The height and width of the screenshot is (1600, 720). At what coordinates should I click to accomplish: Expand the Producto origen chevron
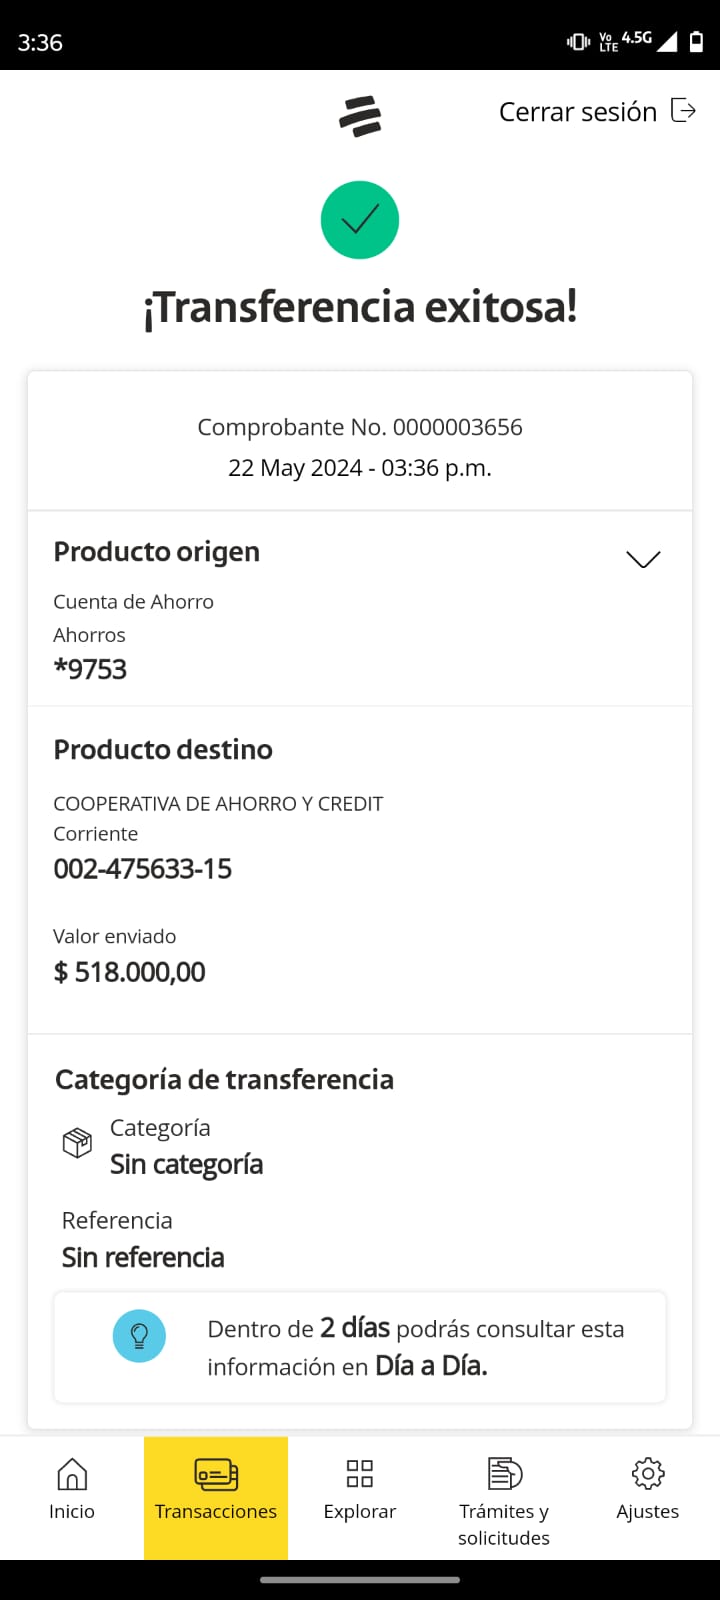[643, 559]
